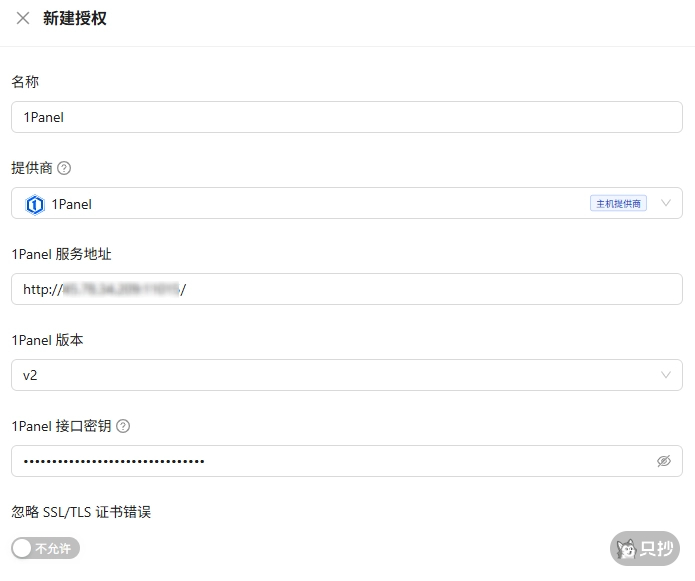Click the 只抄 watermark cat icon
This screenshot has height=581, width=695.
(x=627, y=548)
